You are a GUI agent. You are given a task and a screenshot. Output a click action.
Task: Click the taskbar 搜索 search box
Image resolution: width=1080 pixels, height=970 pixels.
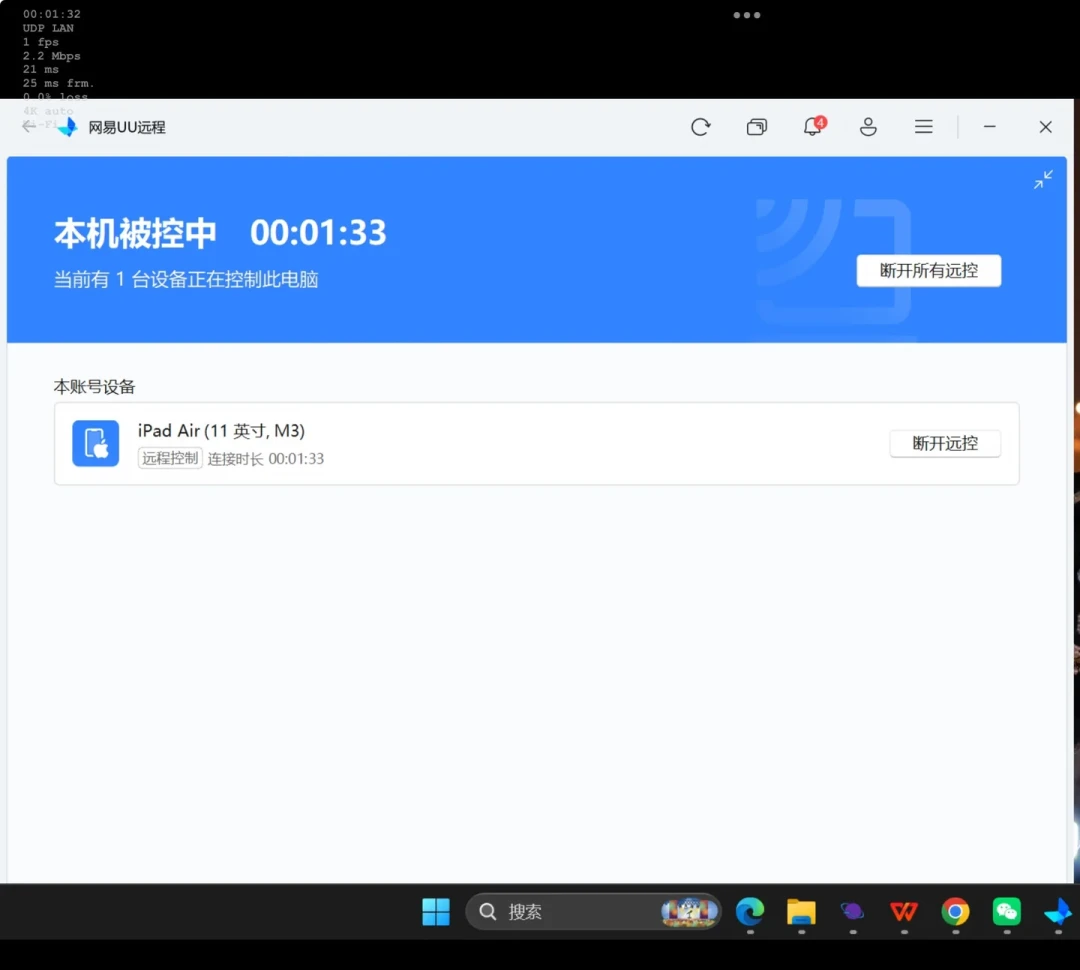(593, 911)
